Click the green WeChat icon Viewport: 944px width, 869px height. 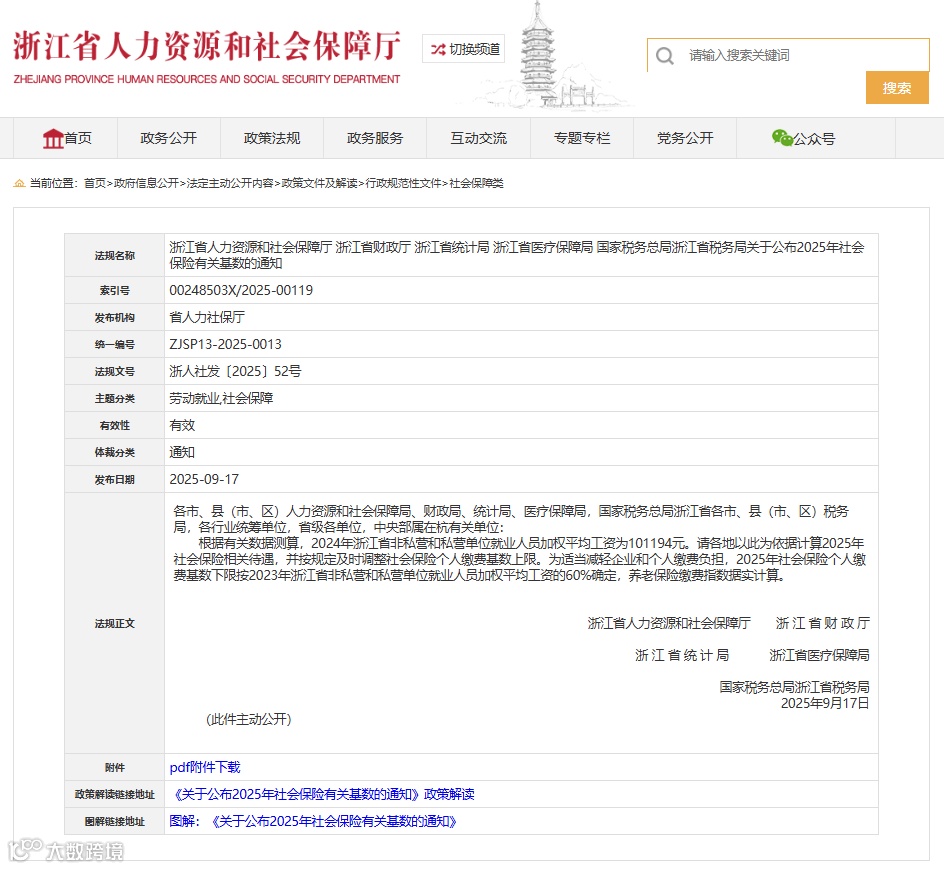(782, 138)
